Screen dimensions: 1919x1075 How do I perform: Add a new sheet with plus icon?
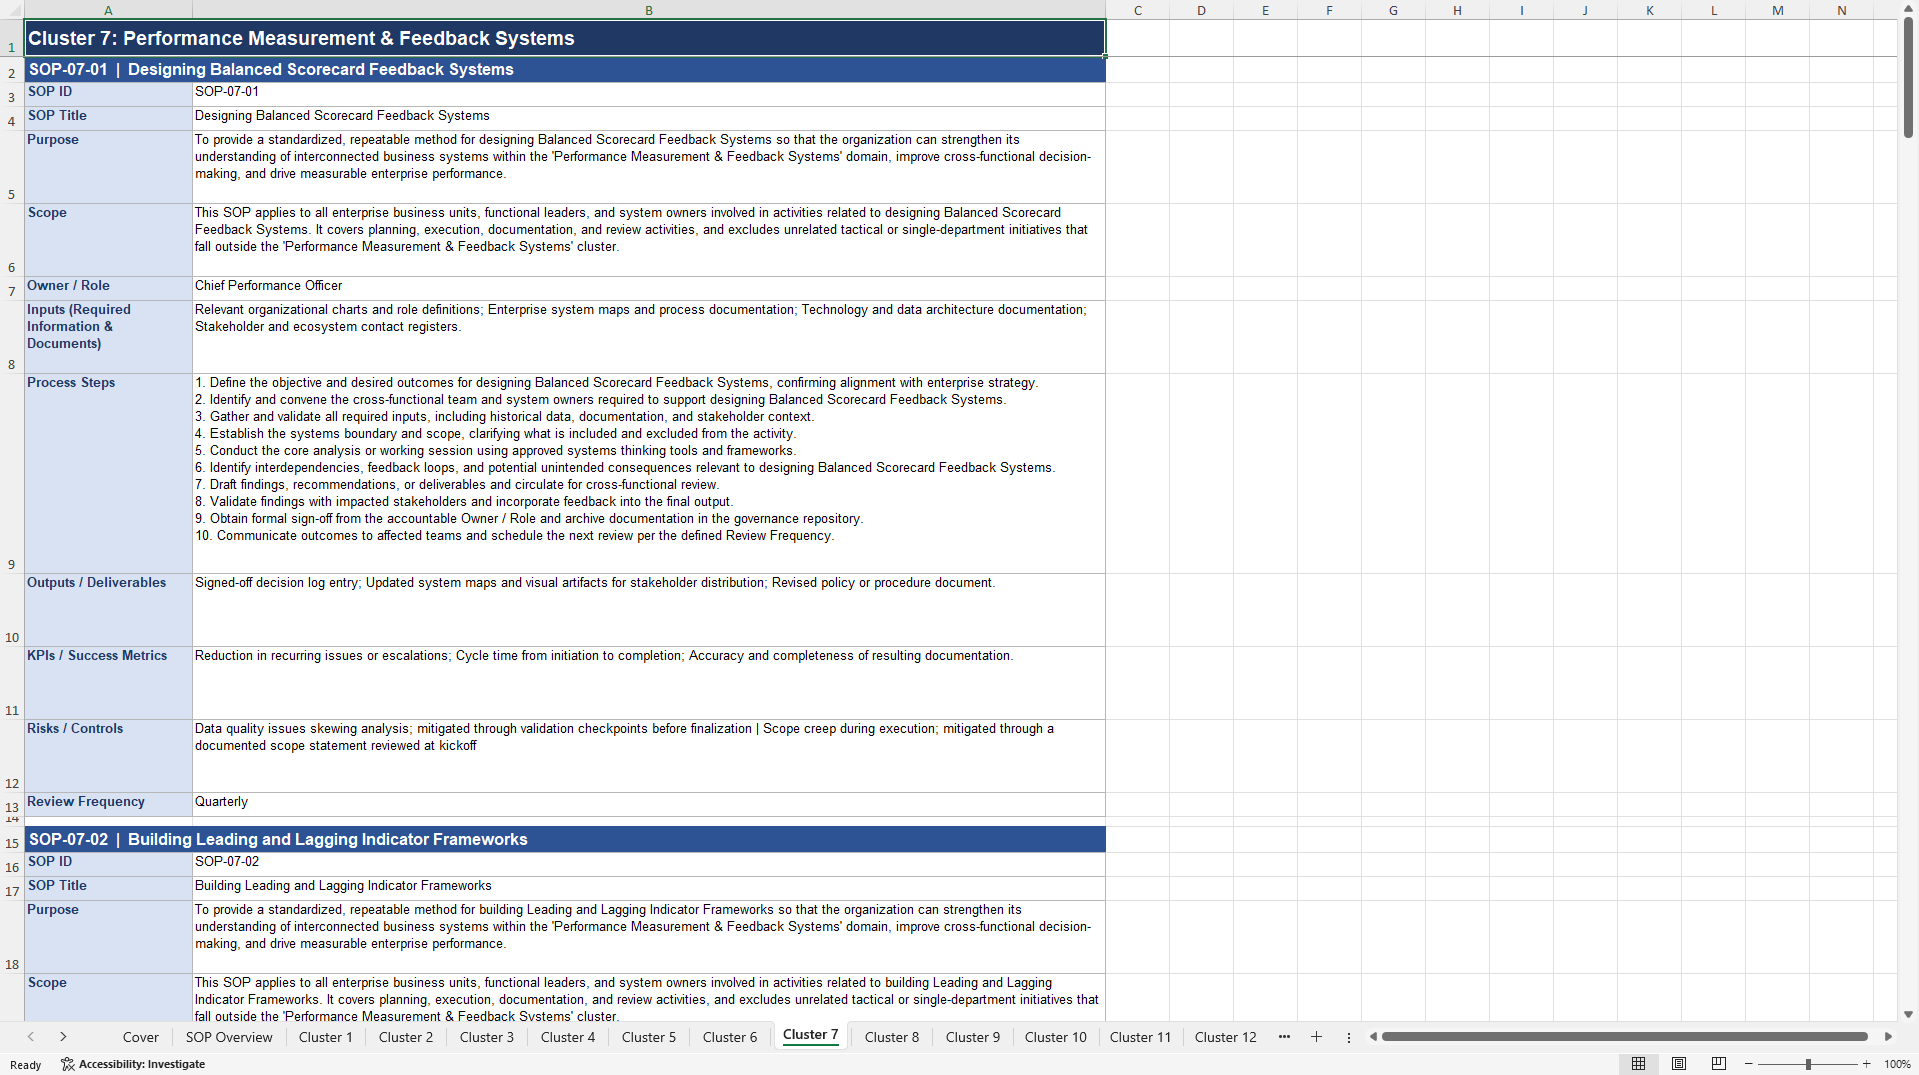coord(1316,1037)
